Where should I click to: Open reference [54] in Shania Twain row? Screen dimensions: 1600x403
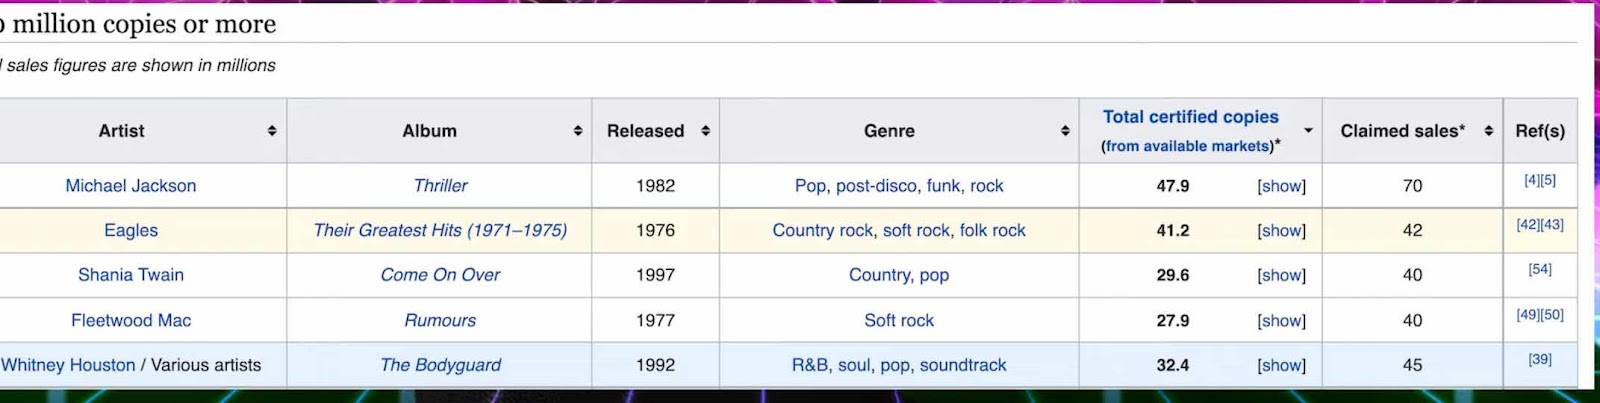1540,269
